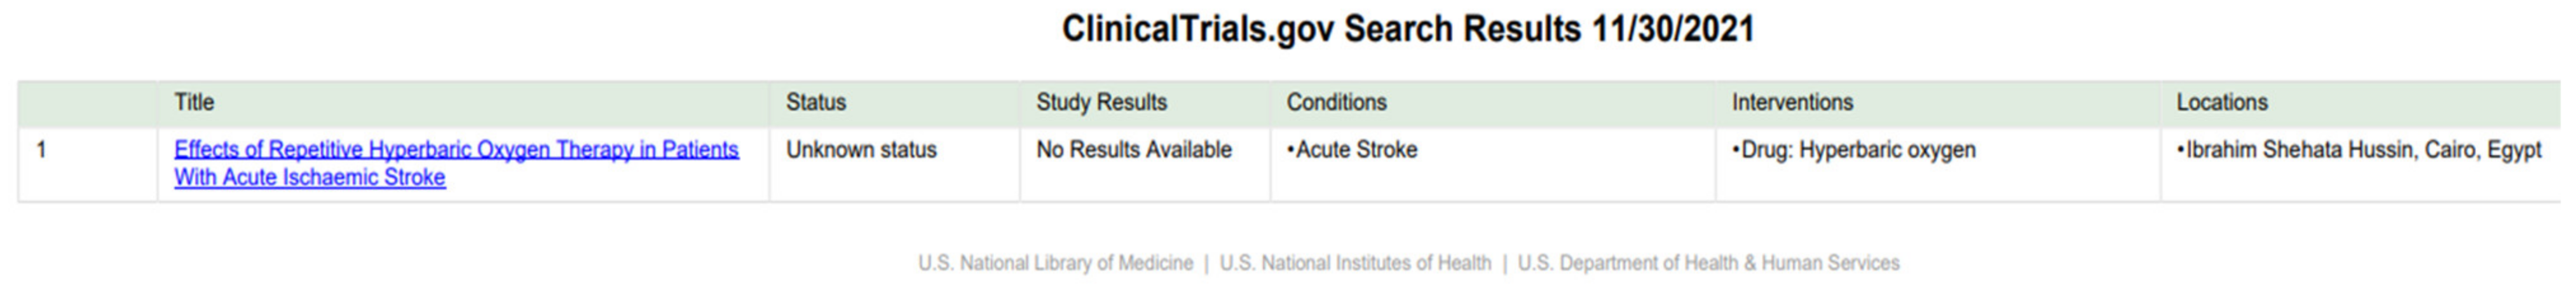Click the blank header cell above row number
This screenshot has height=288, width=2576.
coord(87,102)
